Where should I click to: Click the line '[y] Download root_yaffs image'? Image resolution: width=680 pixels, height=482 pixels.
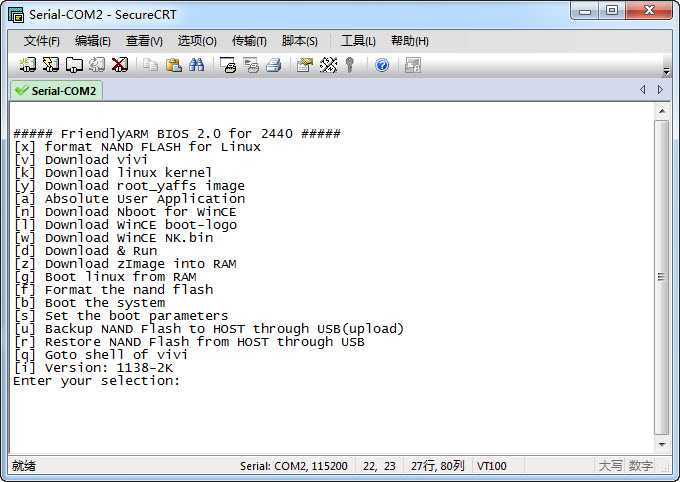[x=129, y=186]
